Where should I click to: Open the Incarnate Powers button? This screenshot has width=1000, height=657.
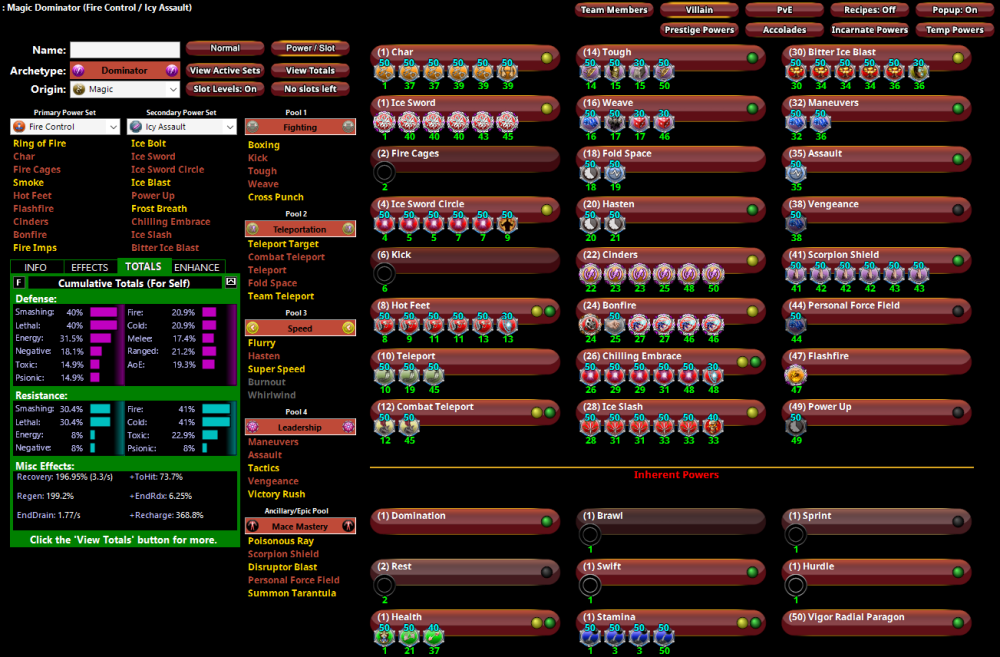click(869, 30)
